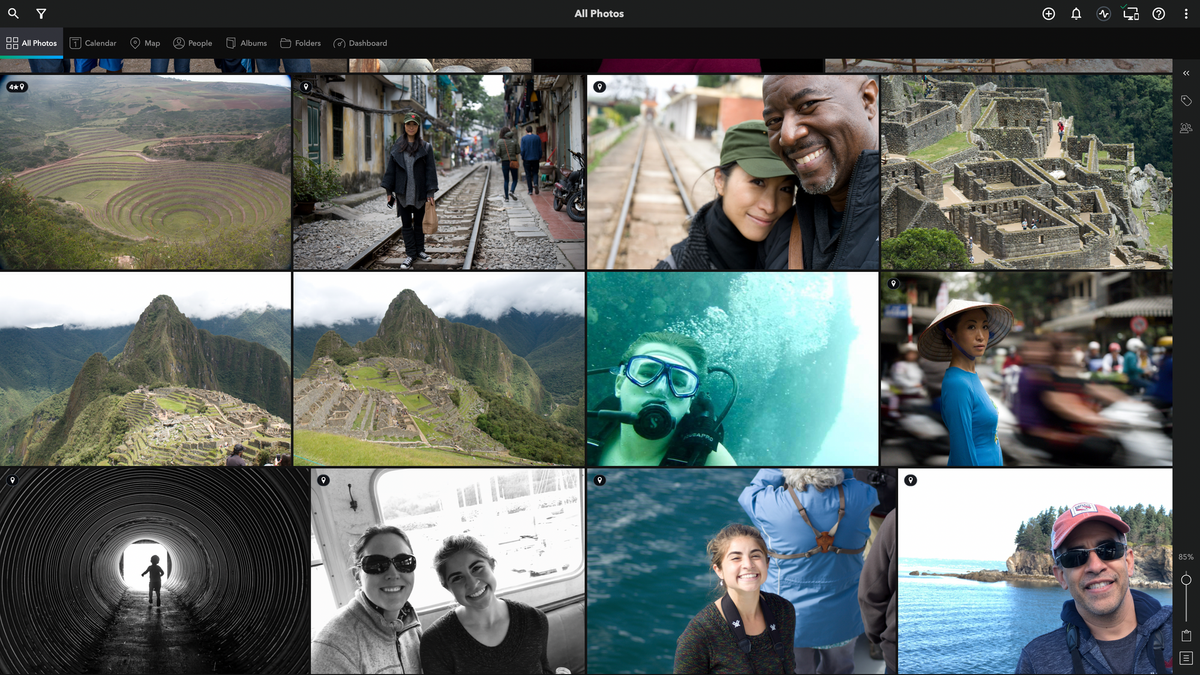
Task: Open the three-dot overflow menu
Action: click(1187, 13)
